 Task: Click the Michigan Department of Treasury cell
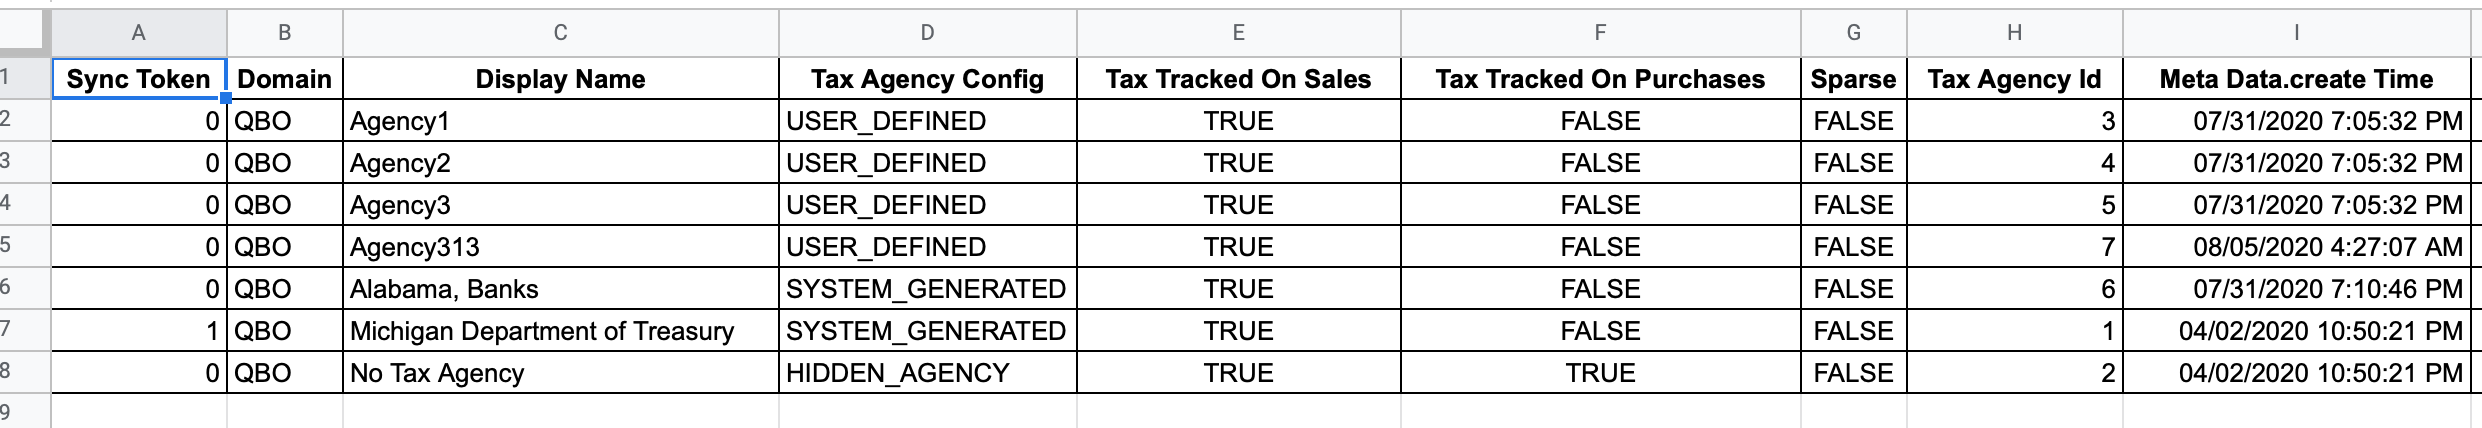click(560, 331)
